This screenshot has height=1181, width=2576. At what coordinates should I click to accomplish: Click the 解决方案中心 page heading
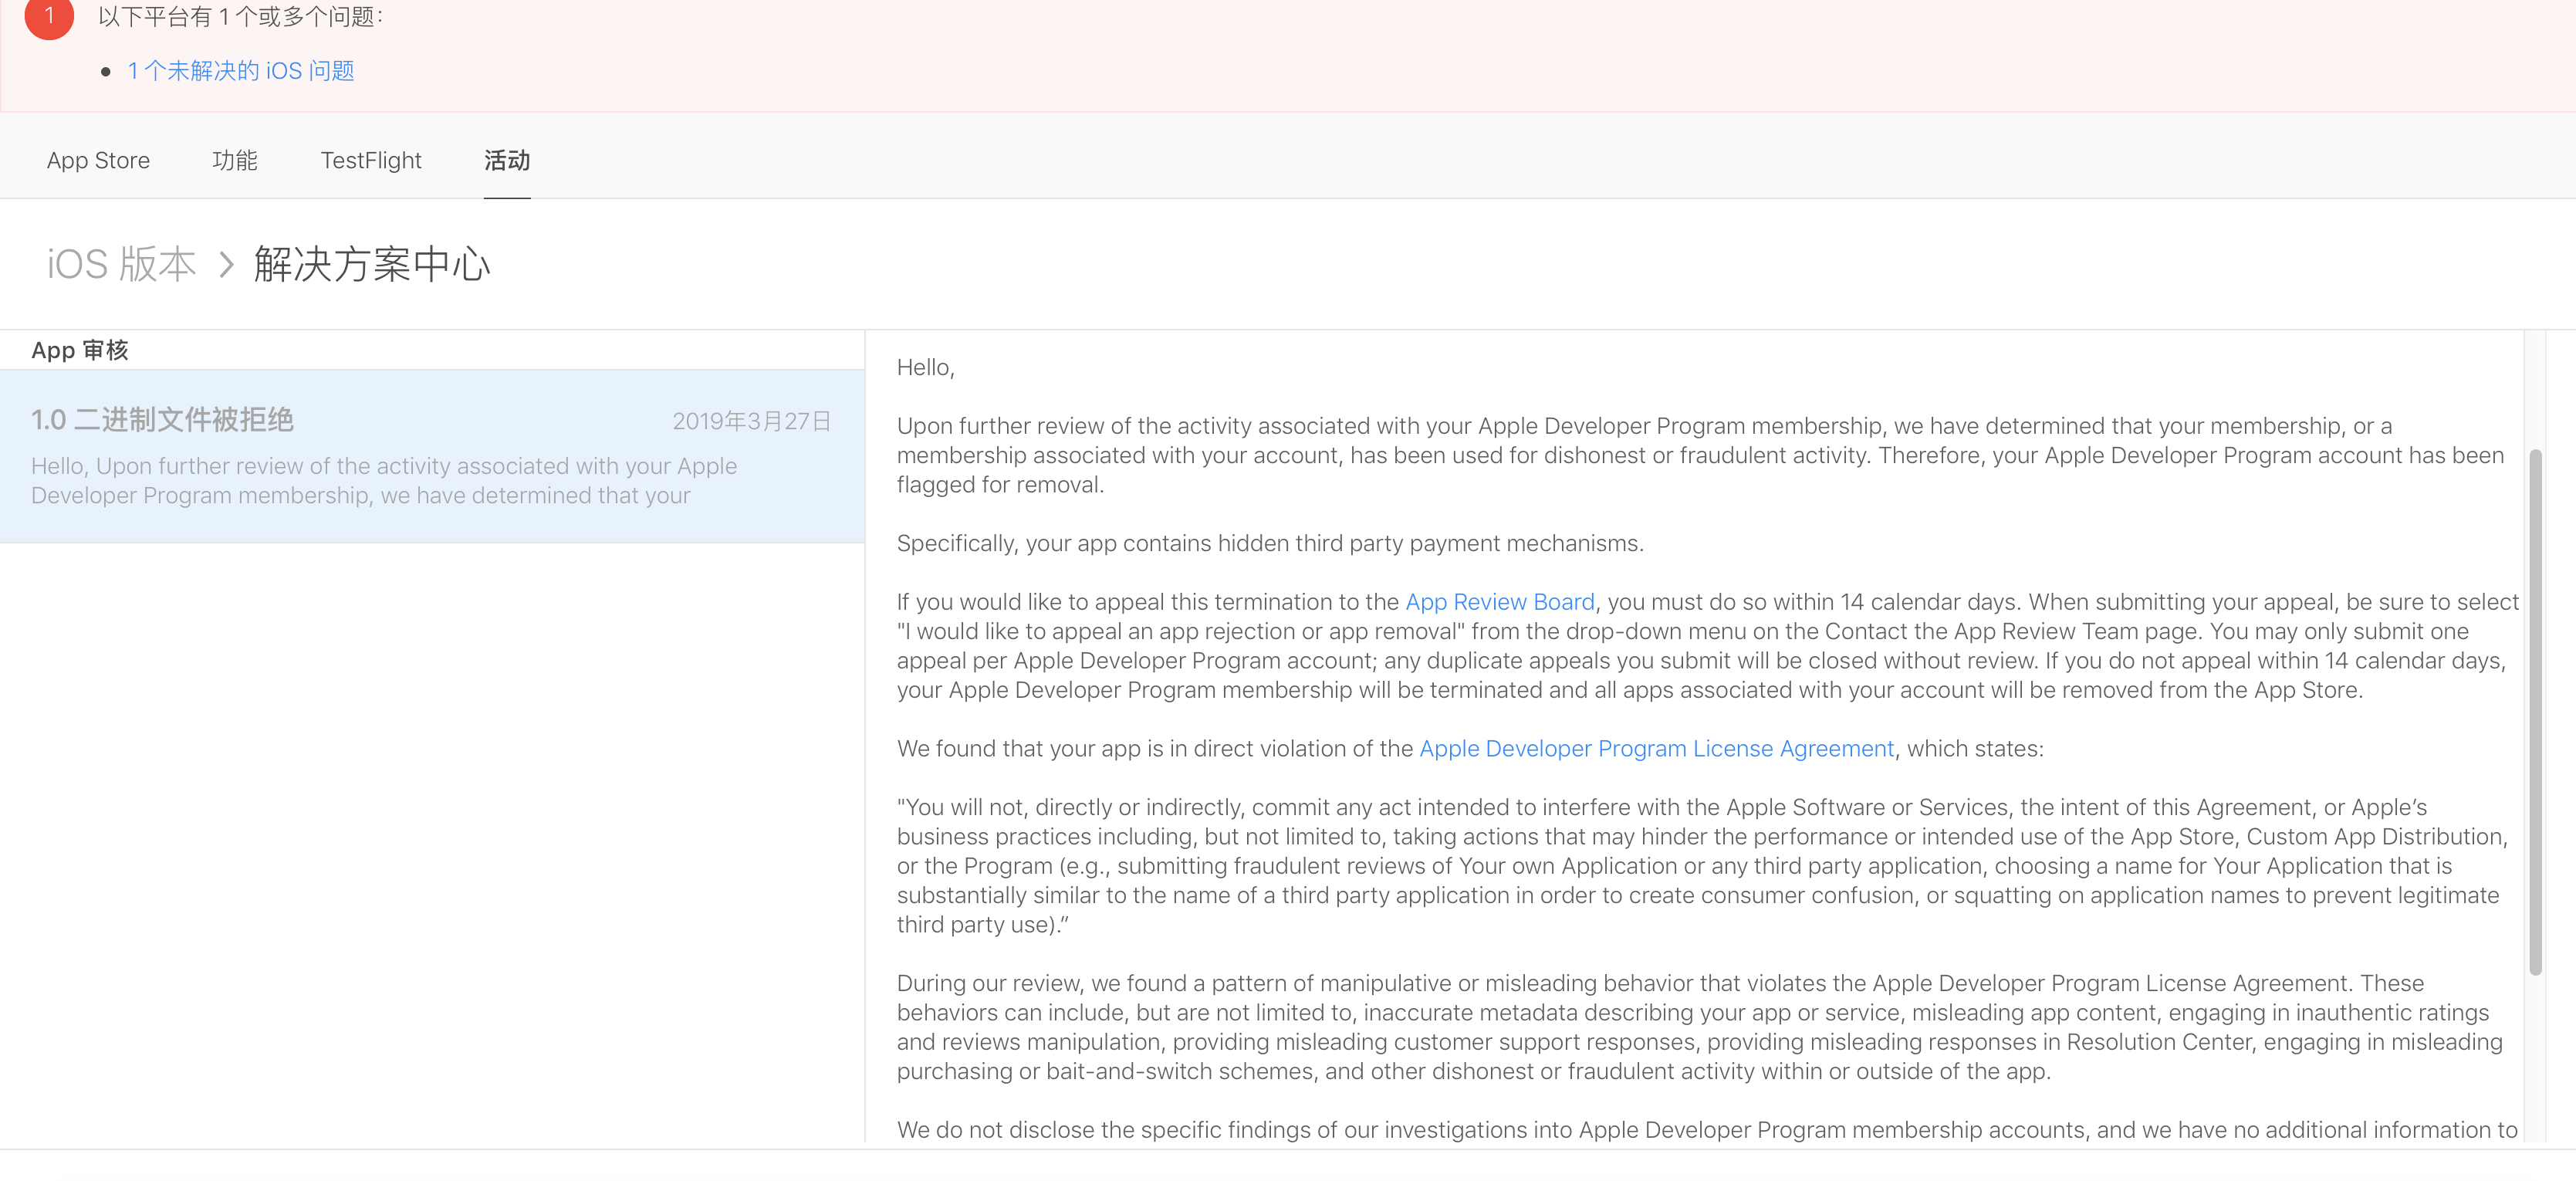(x=372, y=264)
